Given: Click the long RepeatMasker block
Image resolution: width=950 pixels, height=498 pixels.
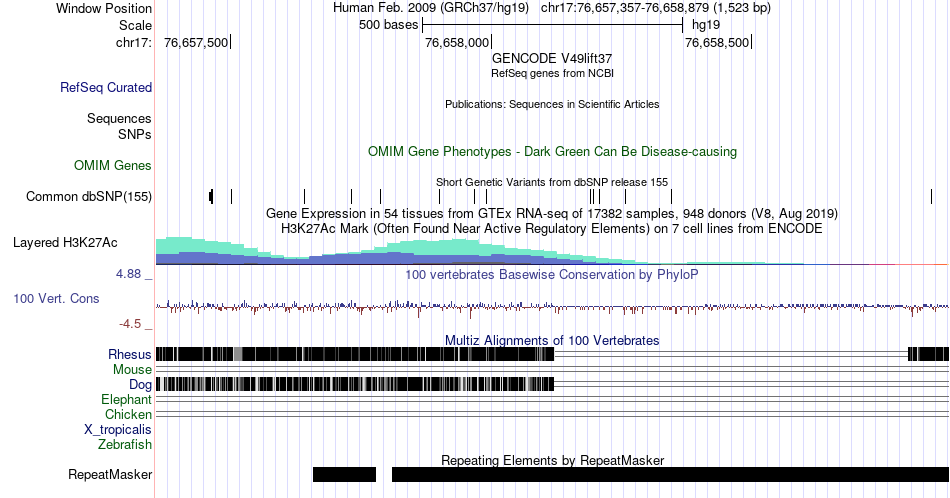Looking at the screenshot, I should click(x=670, y=474).
